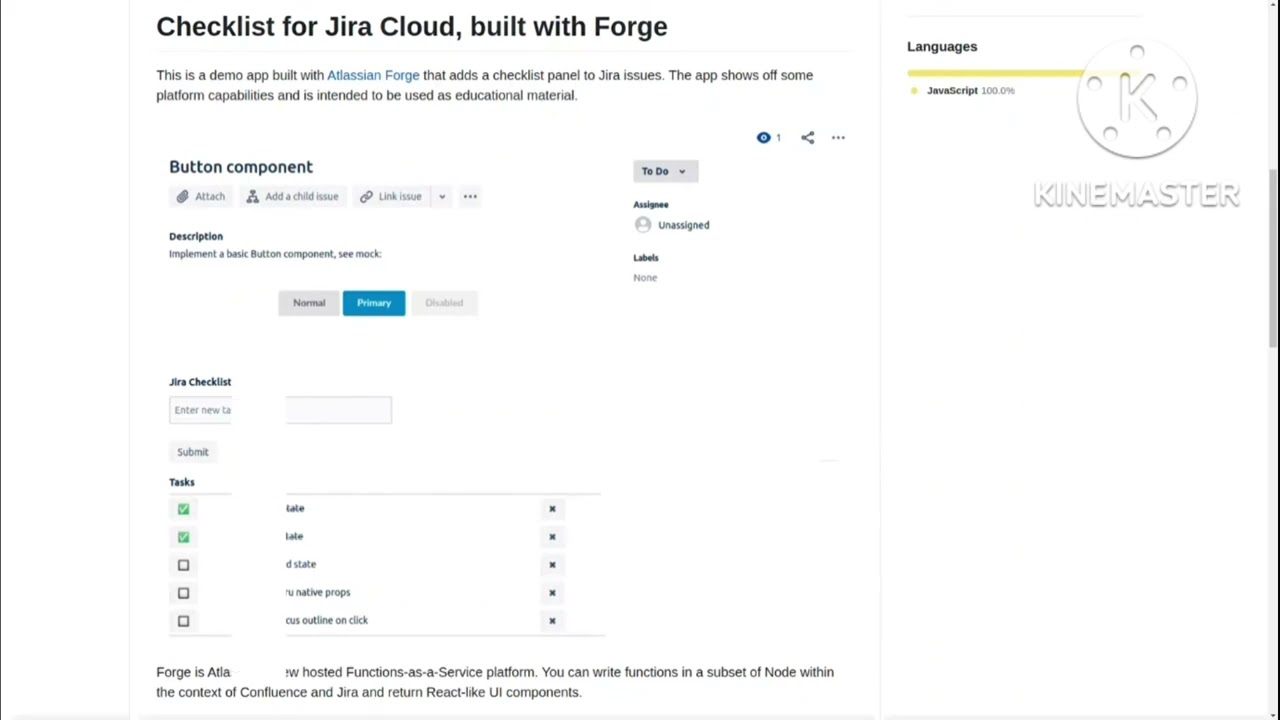Viewport: 1280px width, 720px height.
Task: Remove the 'focus outline on click' task
Action: (552, 621)
